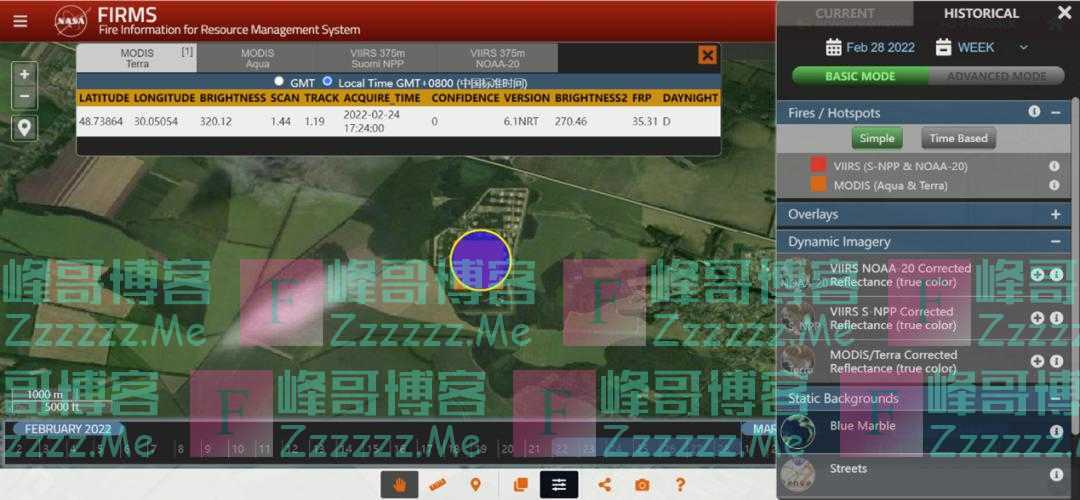Show info for VIIRS (S-NPP & NOAA-20) layer
Viewport: 1080px width, 500px height.
1054,166
